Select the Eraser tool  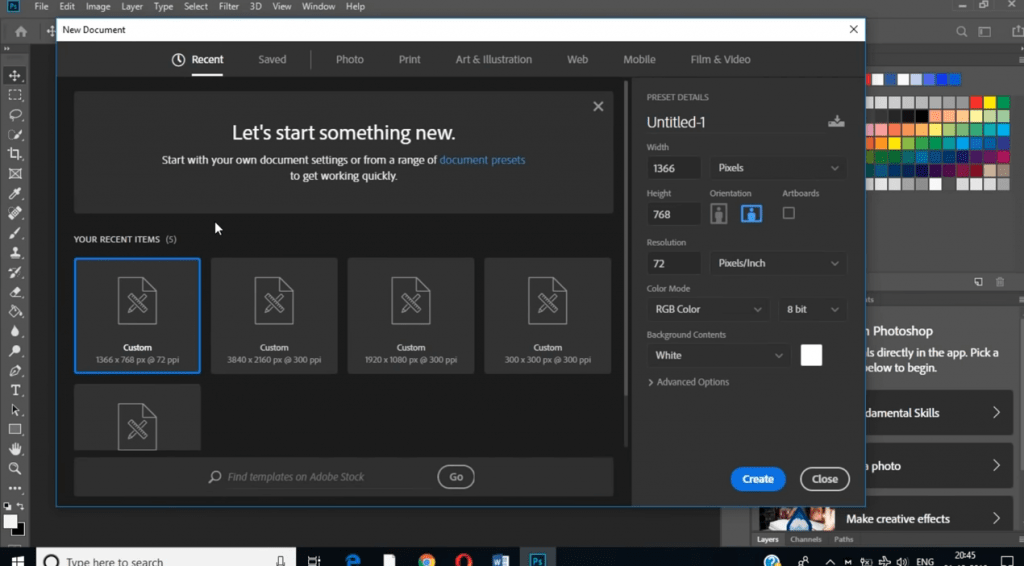coord(15,292)
